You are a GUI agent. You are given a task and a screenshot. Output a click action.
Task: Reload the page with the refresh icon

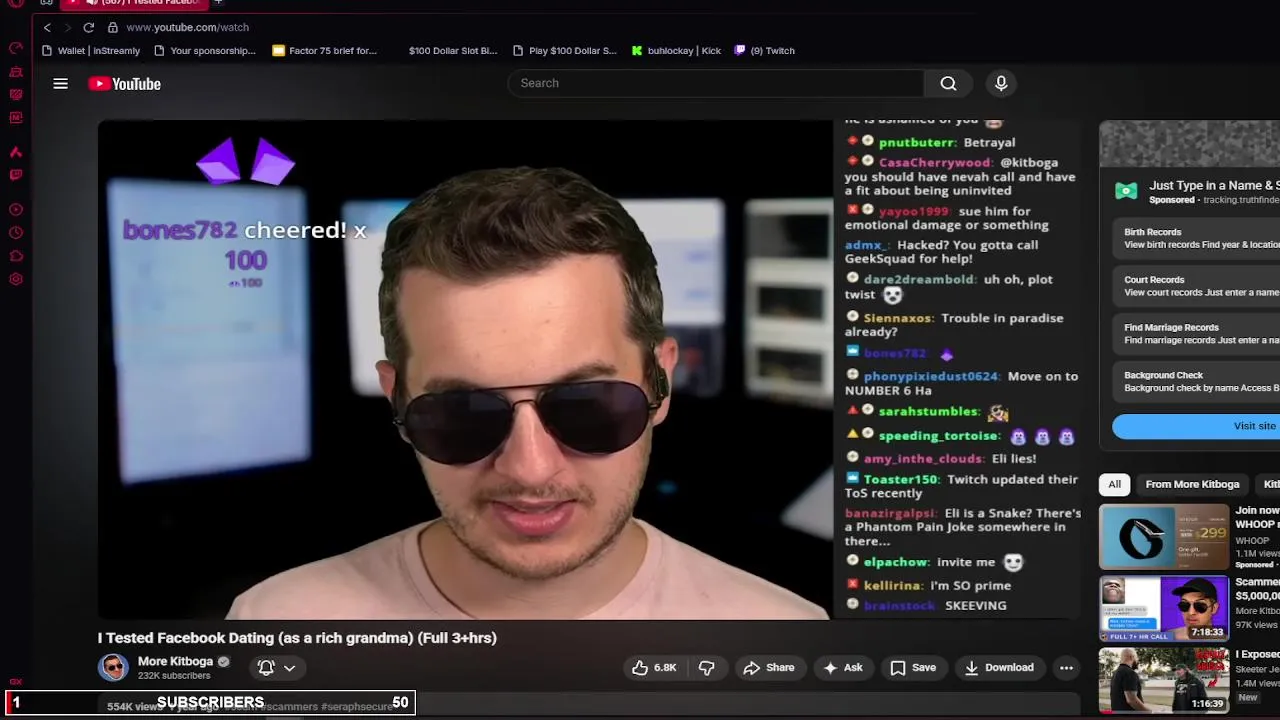pyautogui.click(x=89, y=28)
